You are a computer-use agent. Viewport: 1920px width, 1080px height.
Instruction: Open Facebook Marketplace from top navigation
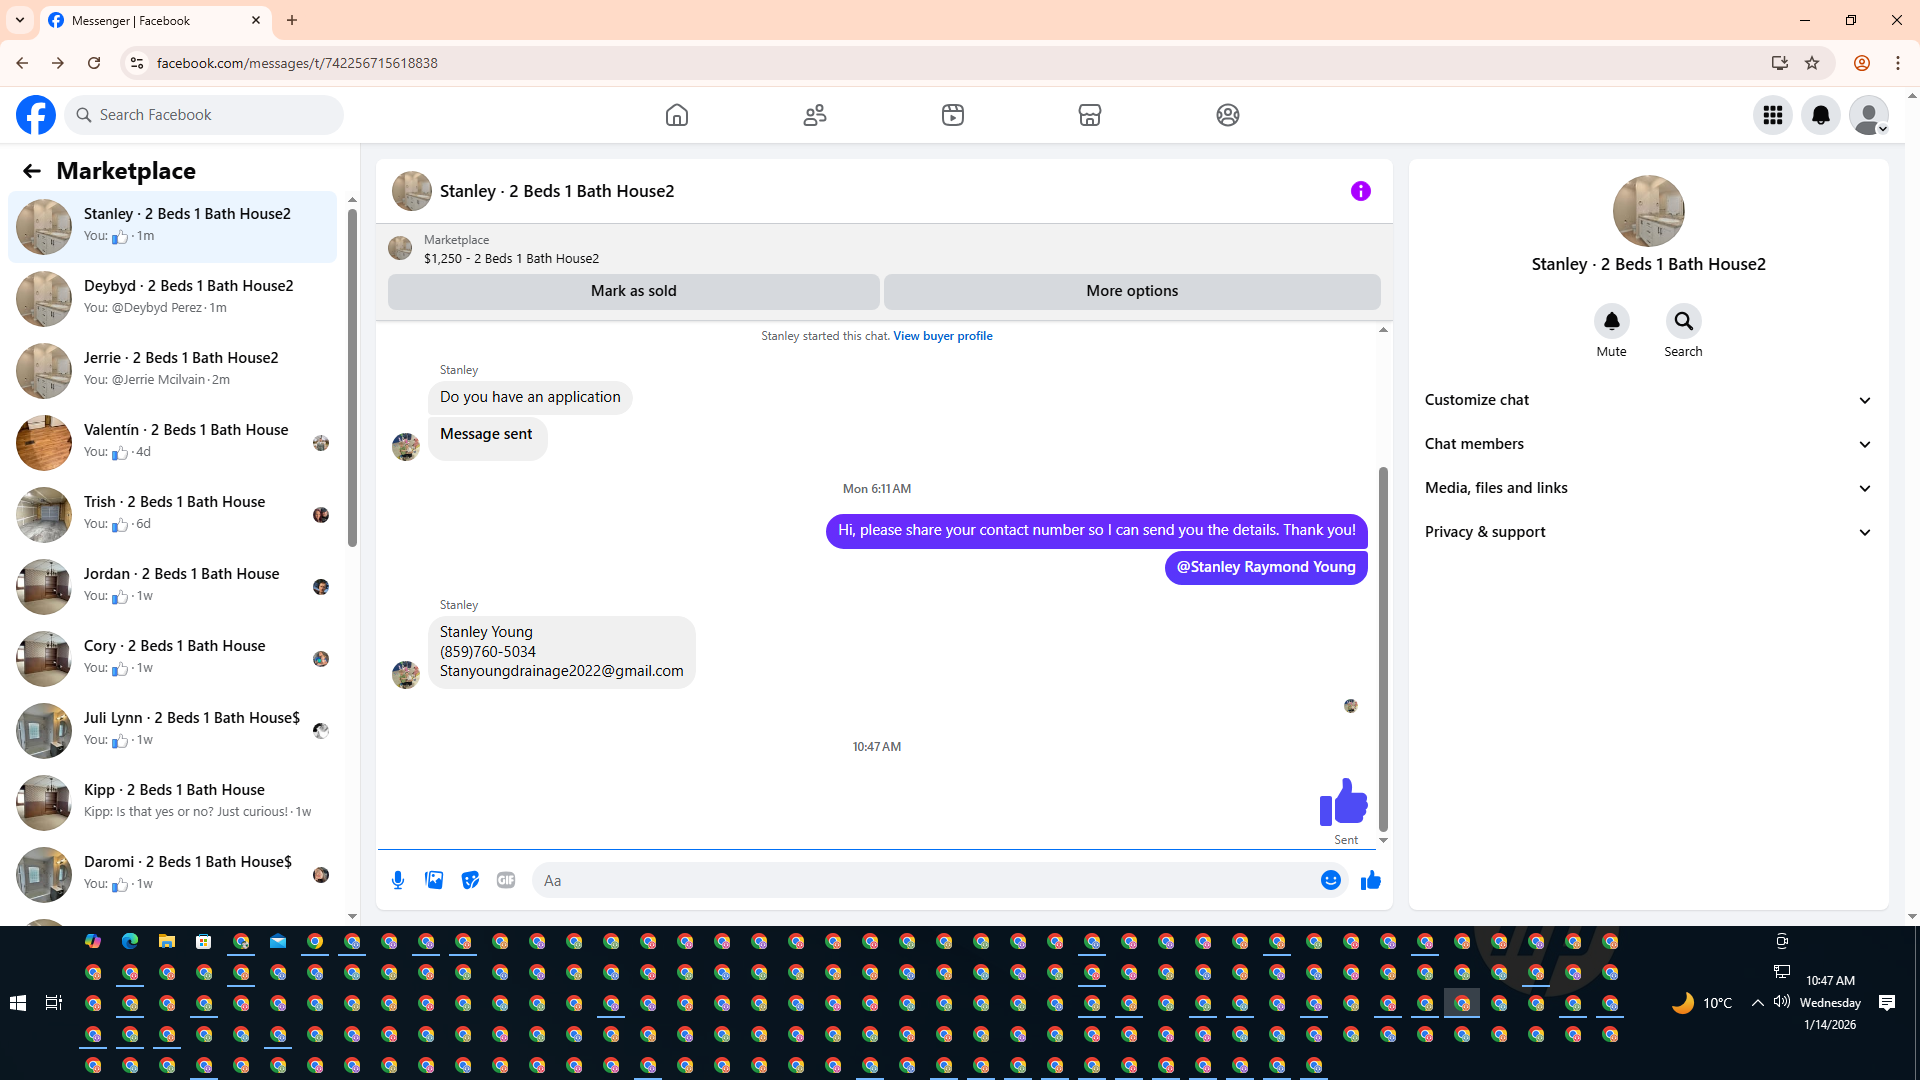point(1089,115)
